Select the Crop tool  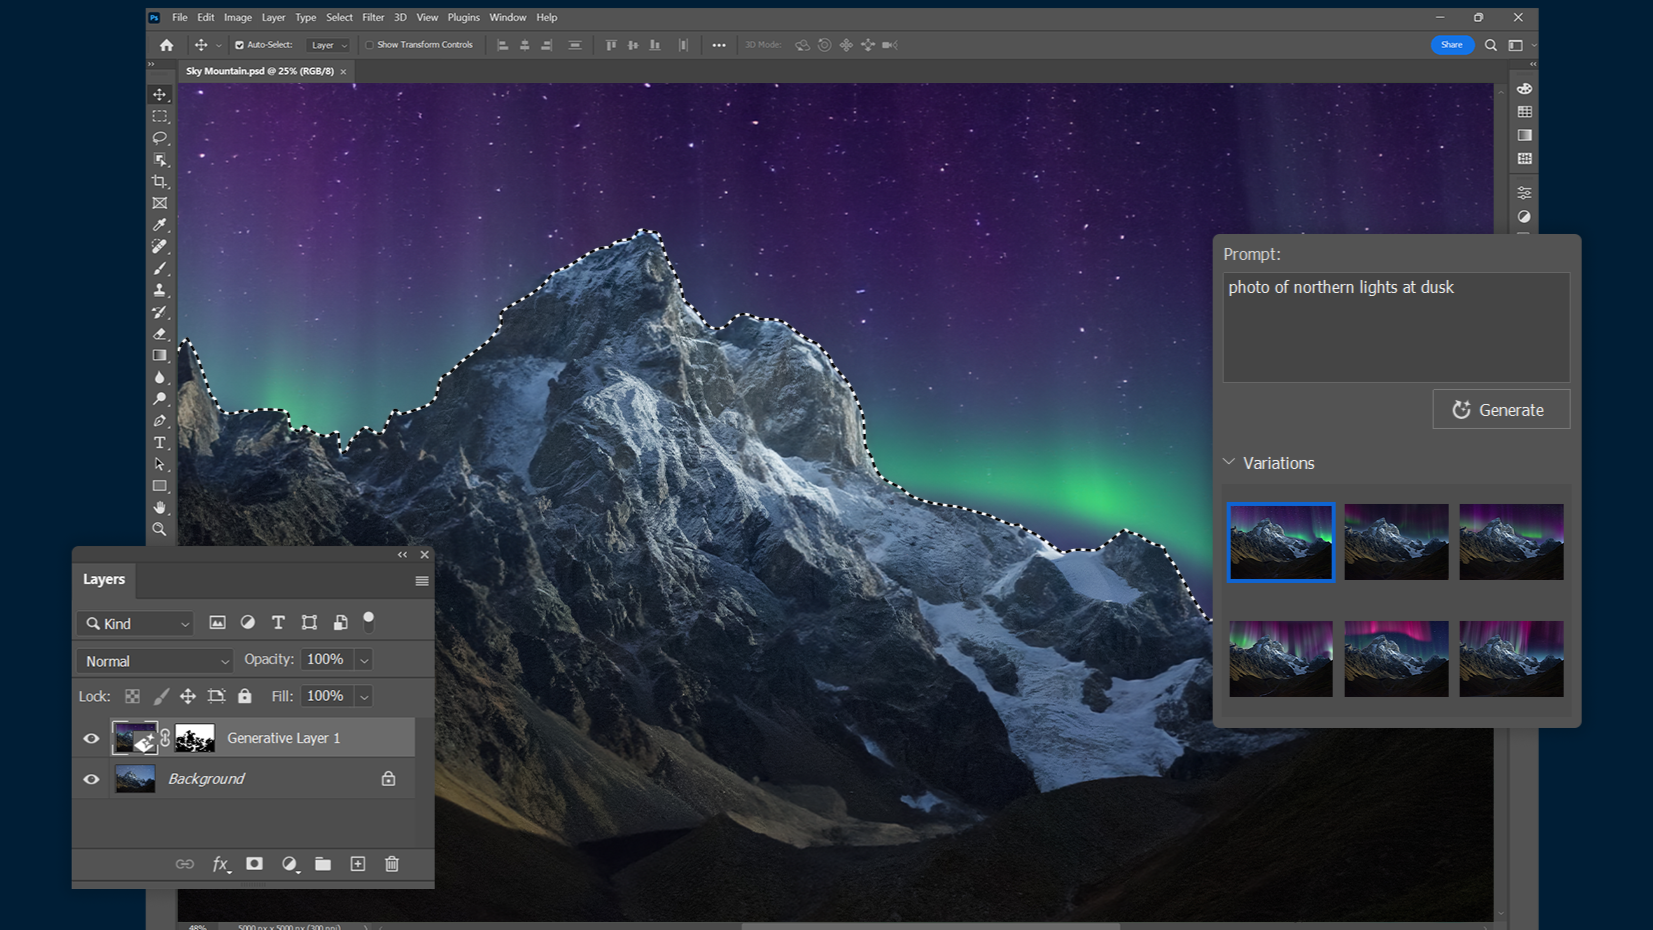[160, 182]
